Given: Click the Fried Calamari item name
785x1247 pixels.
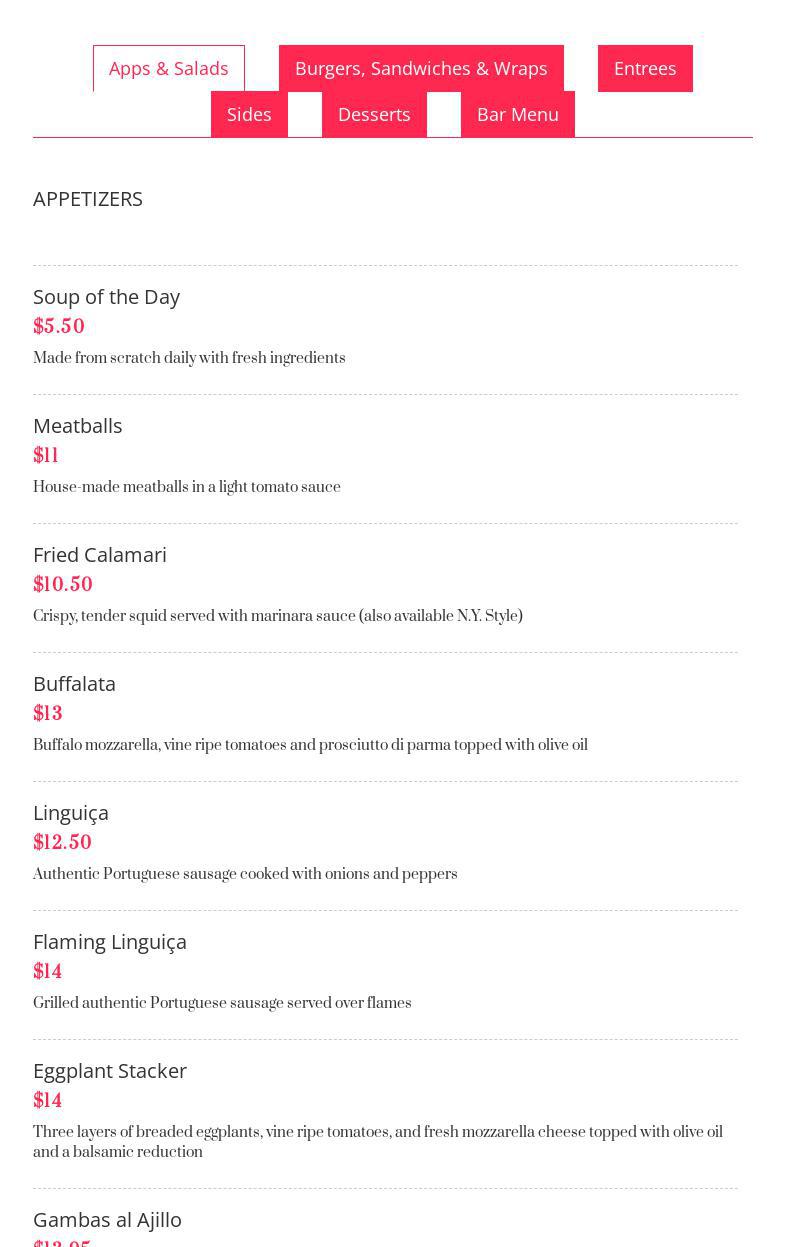Looking at the screenshot, I should point(100,554).
